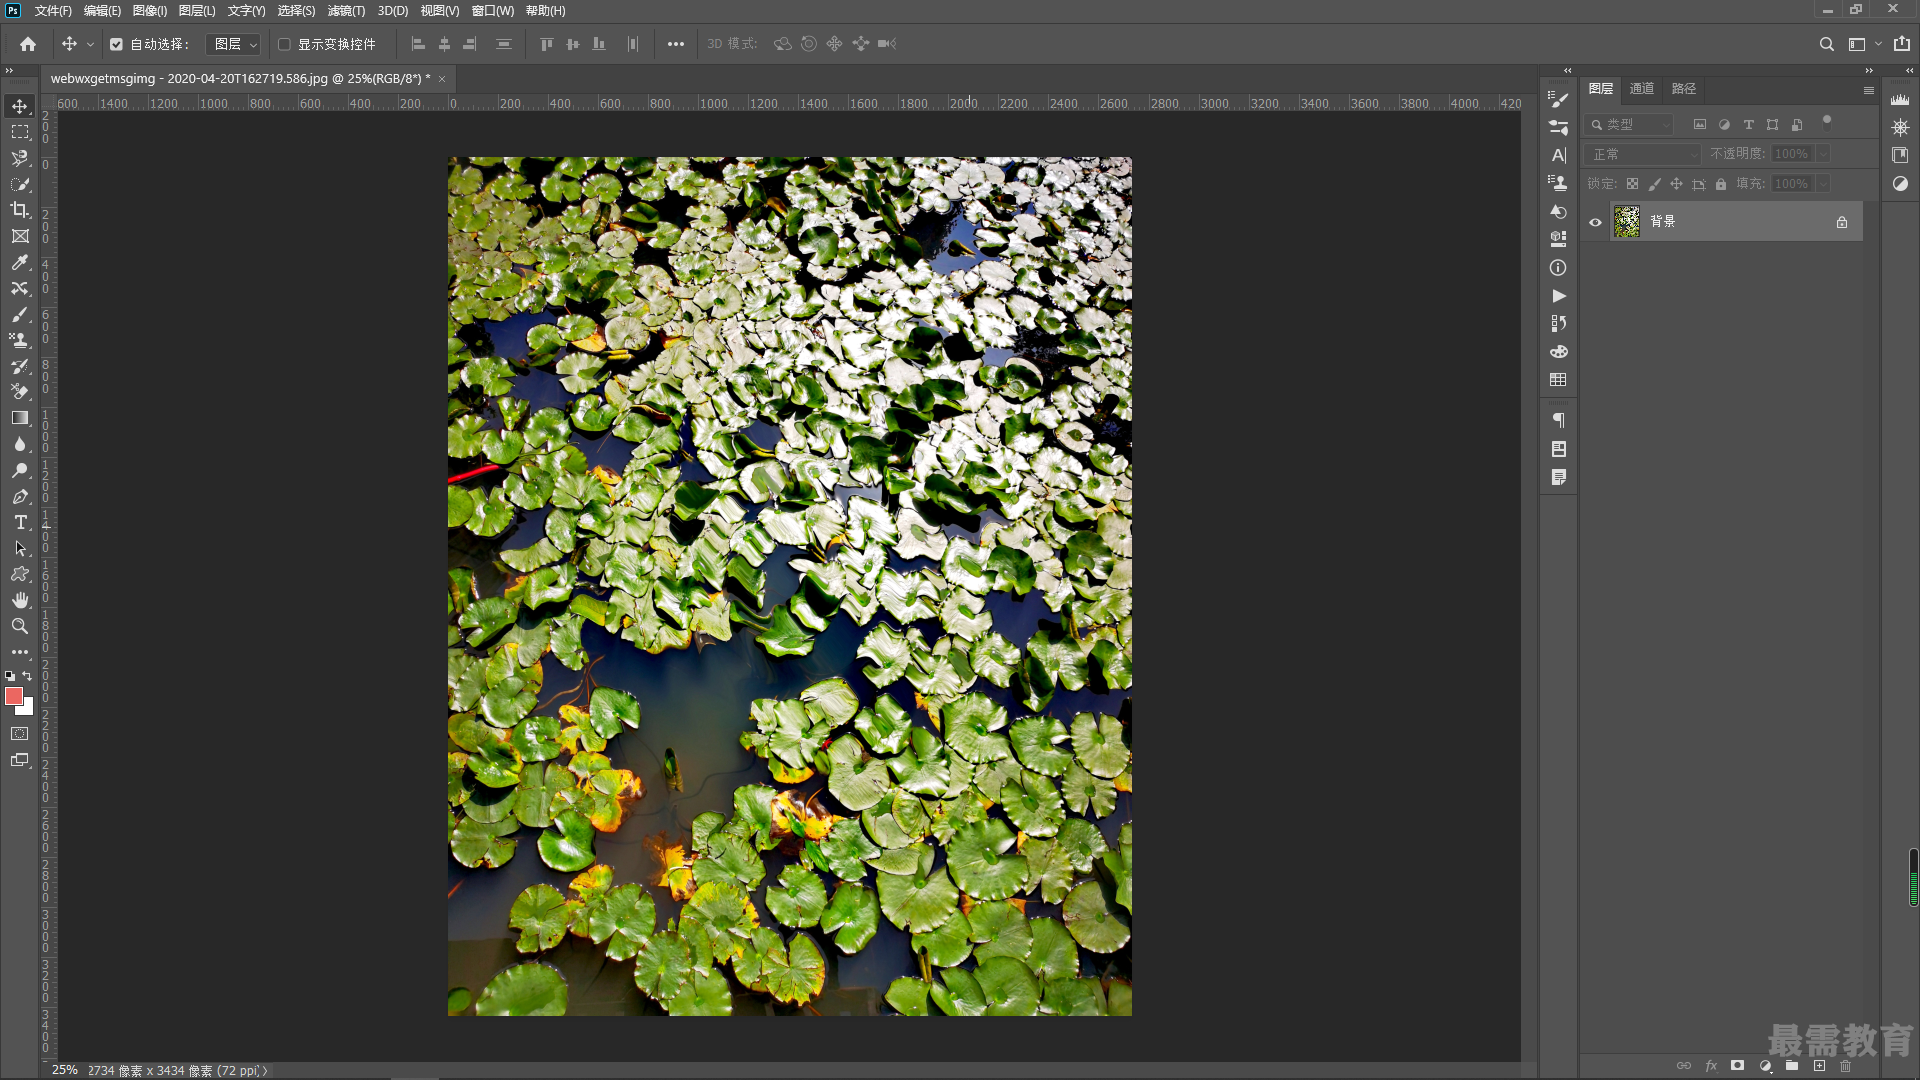This screenshot has height=1080, width=1920.
Task: Hide the 背景 layer with eye icon
Action: (1595, 222)
